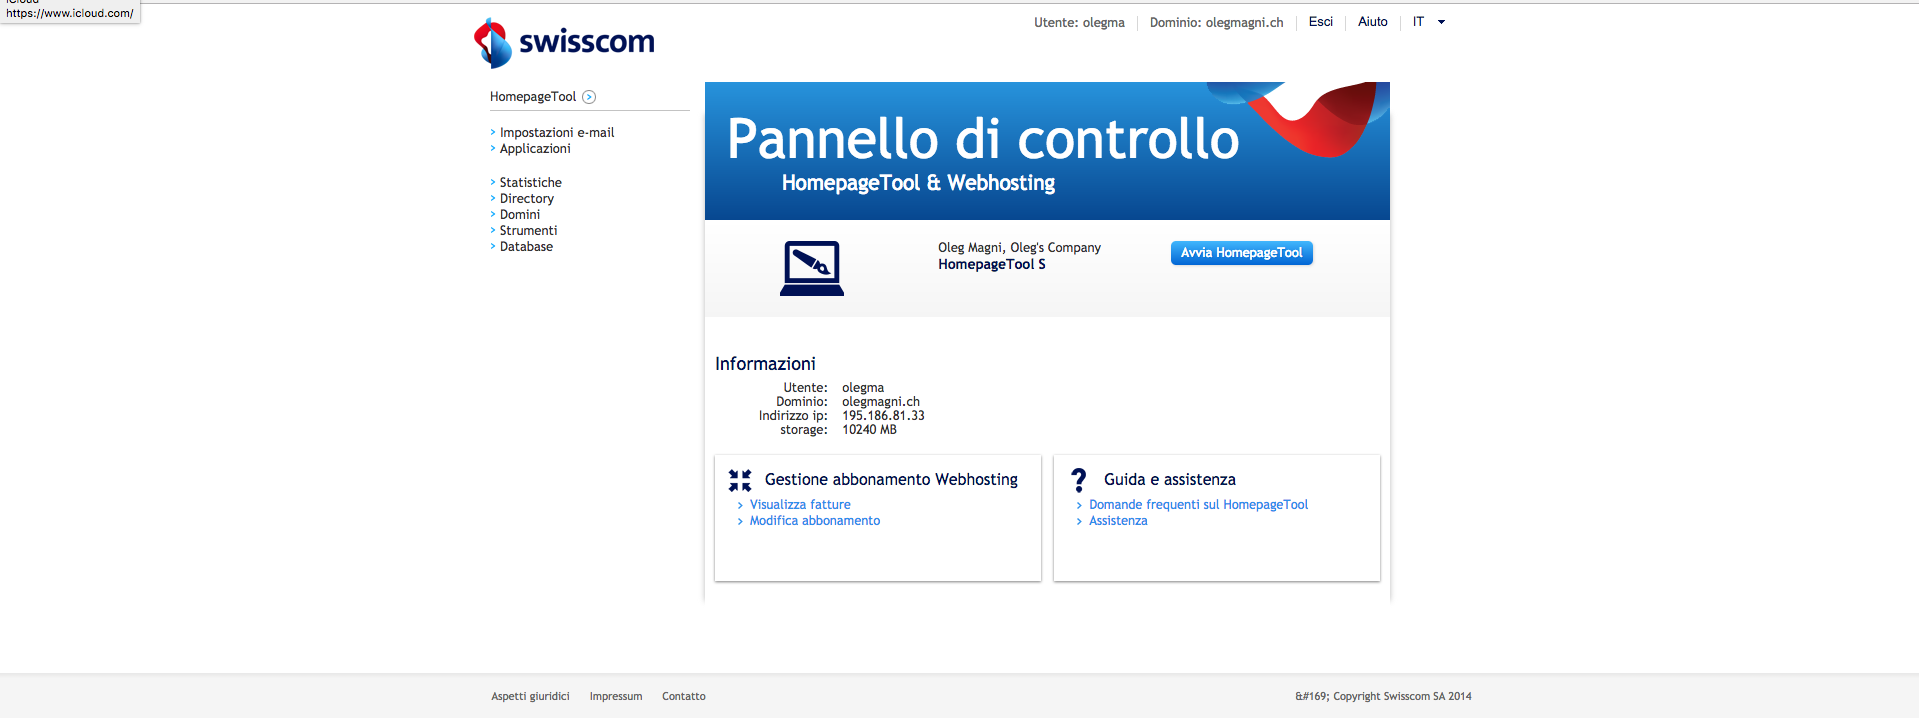Click the arrows icon beside Gestione abbonamento Webhosting
The height and width of the screenshot is (718, 1919).
[740, 481]
